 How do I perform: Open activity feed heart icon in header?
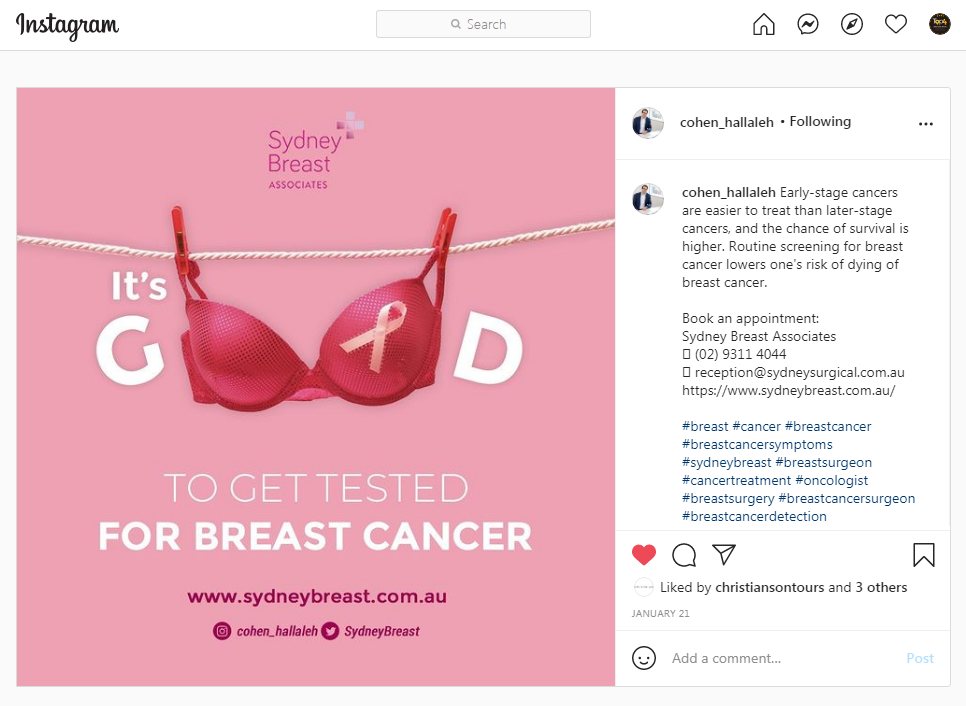(896, 25)
